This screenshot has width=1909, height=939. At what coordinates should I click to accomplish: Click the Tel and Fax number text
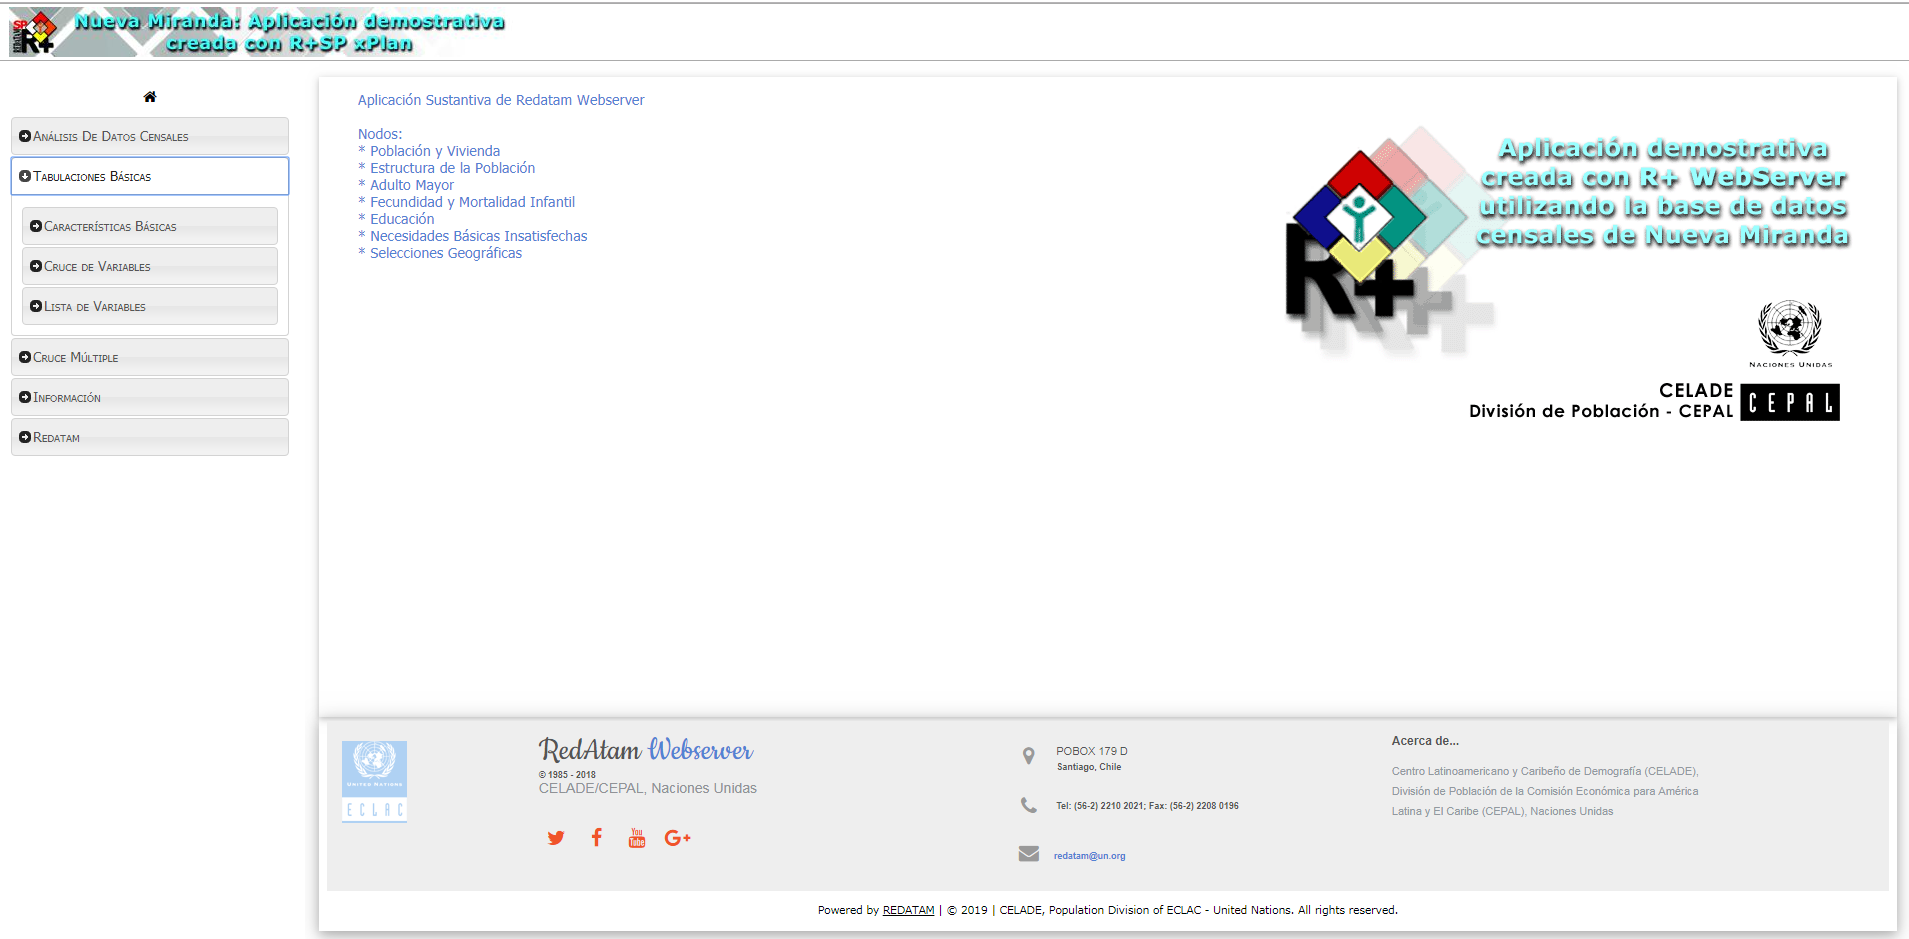point(1147,806)
